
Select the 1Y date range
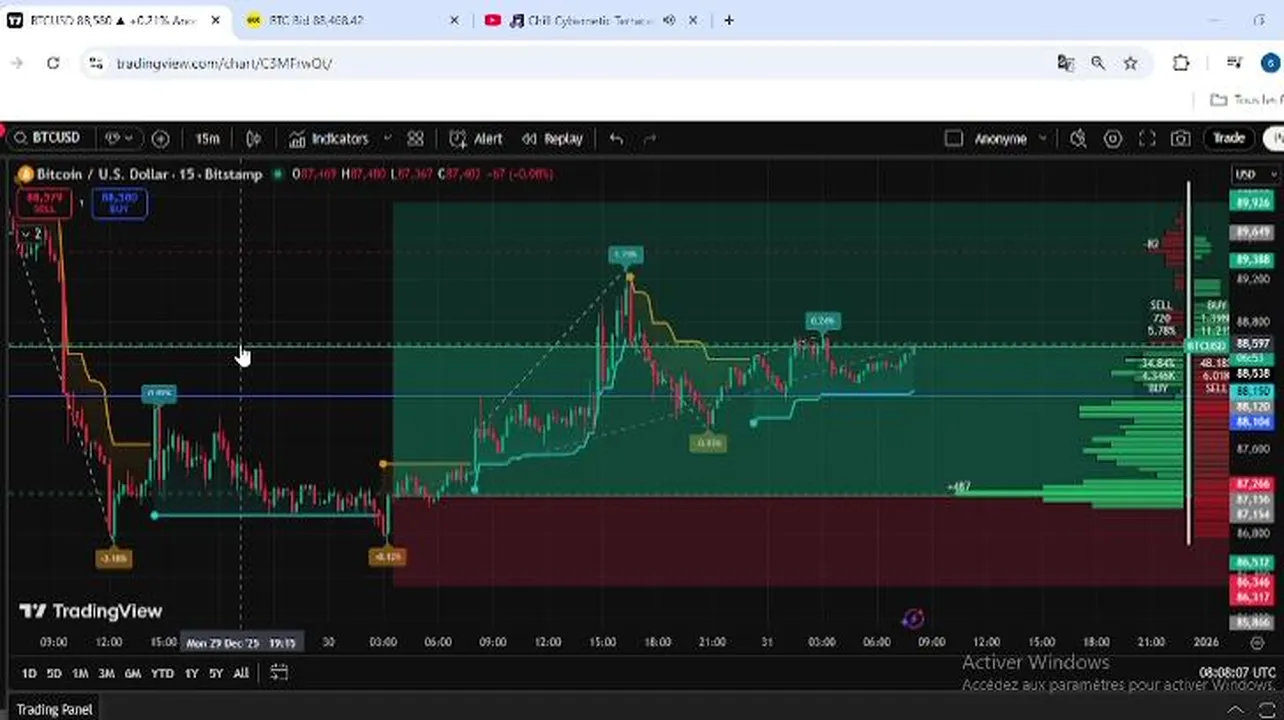click(x=191, y=674)
